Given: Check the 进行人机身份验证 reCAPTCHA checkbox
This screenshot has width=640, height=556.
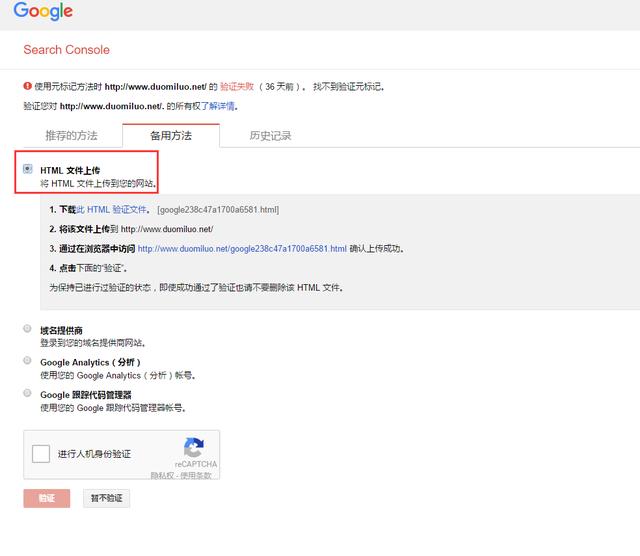Looking at the screenshot, I should [41, 454].
